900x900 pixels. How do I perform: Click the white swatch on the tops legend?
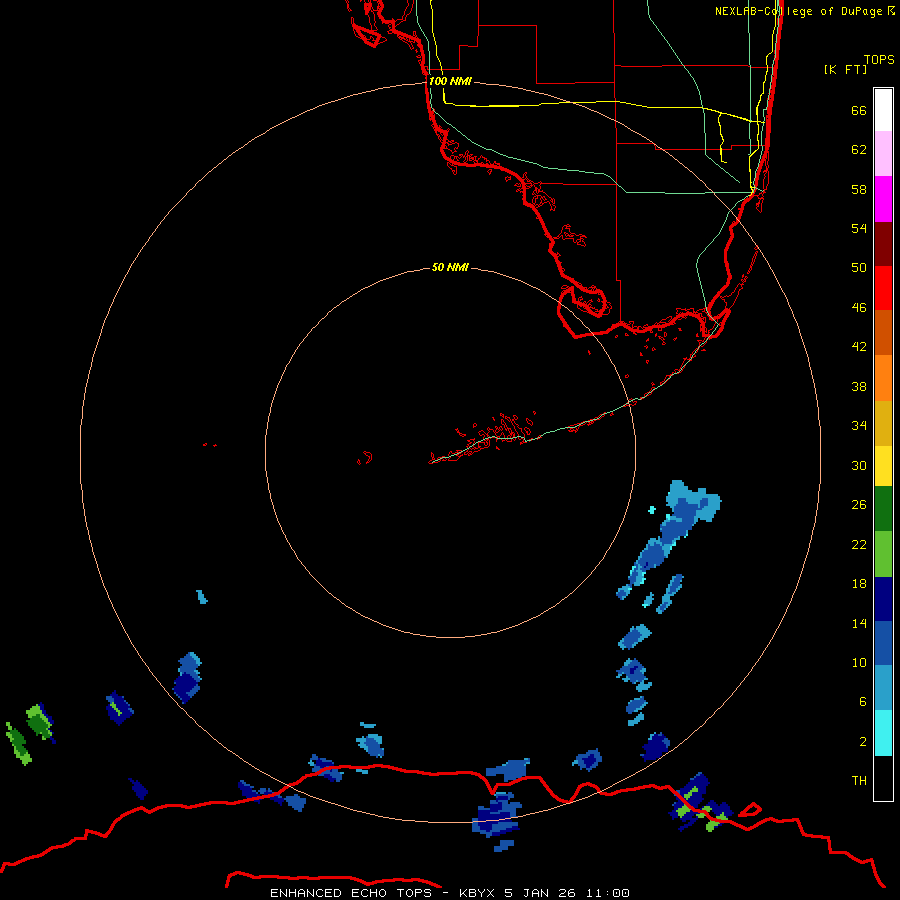pos(883,110)
